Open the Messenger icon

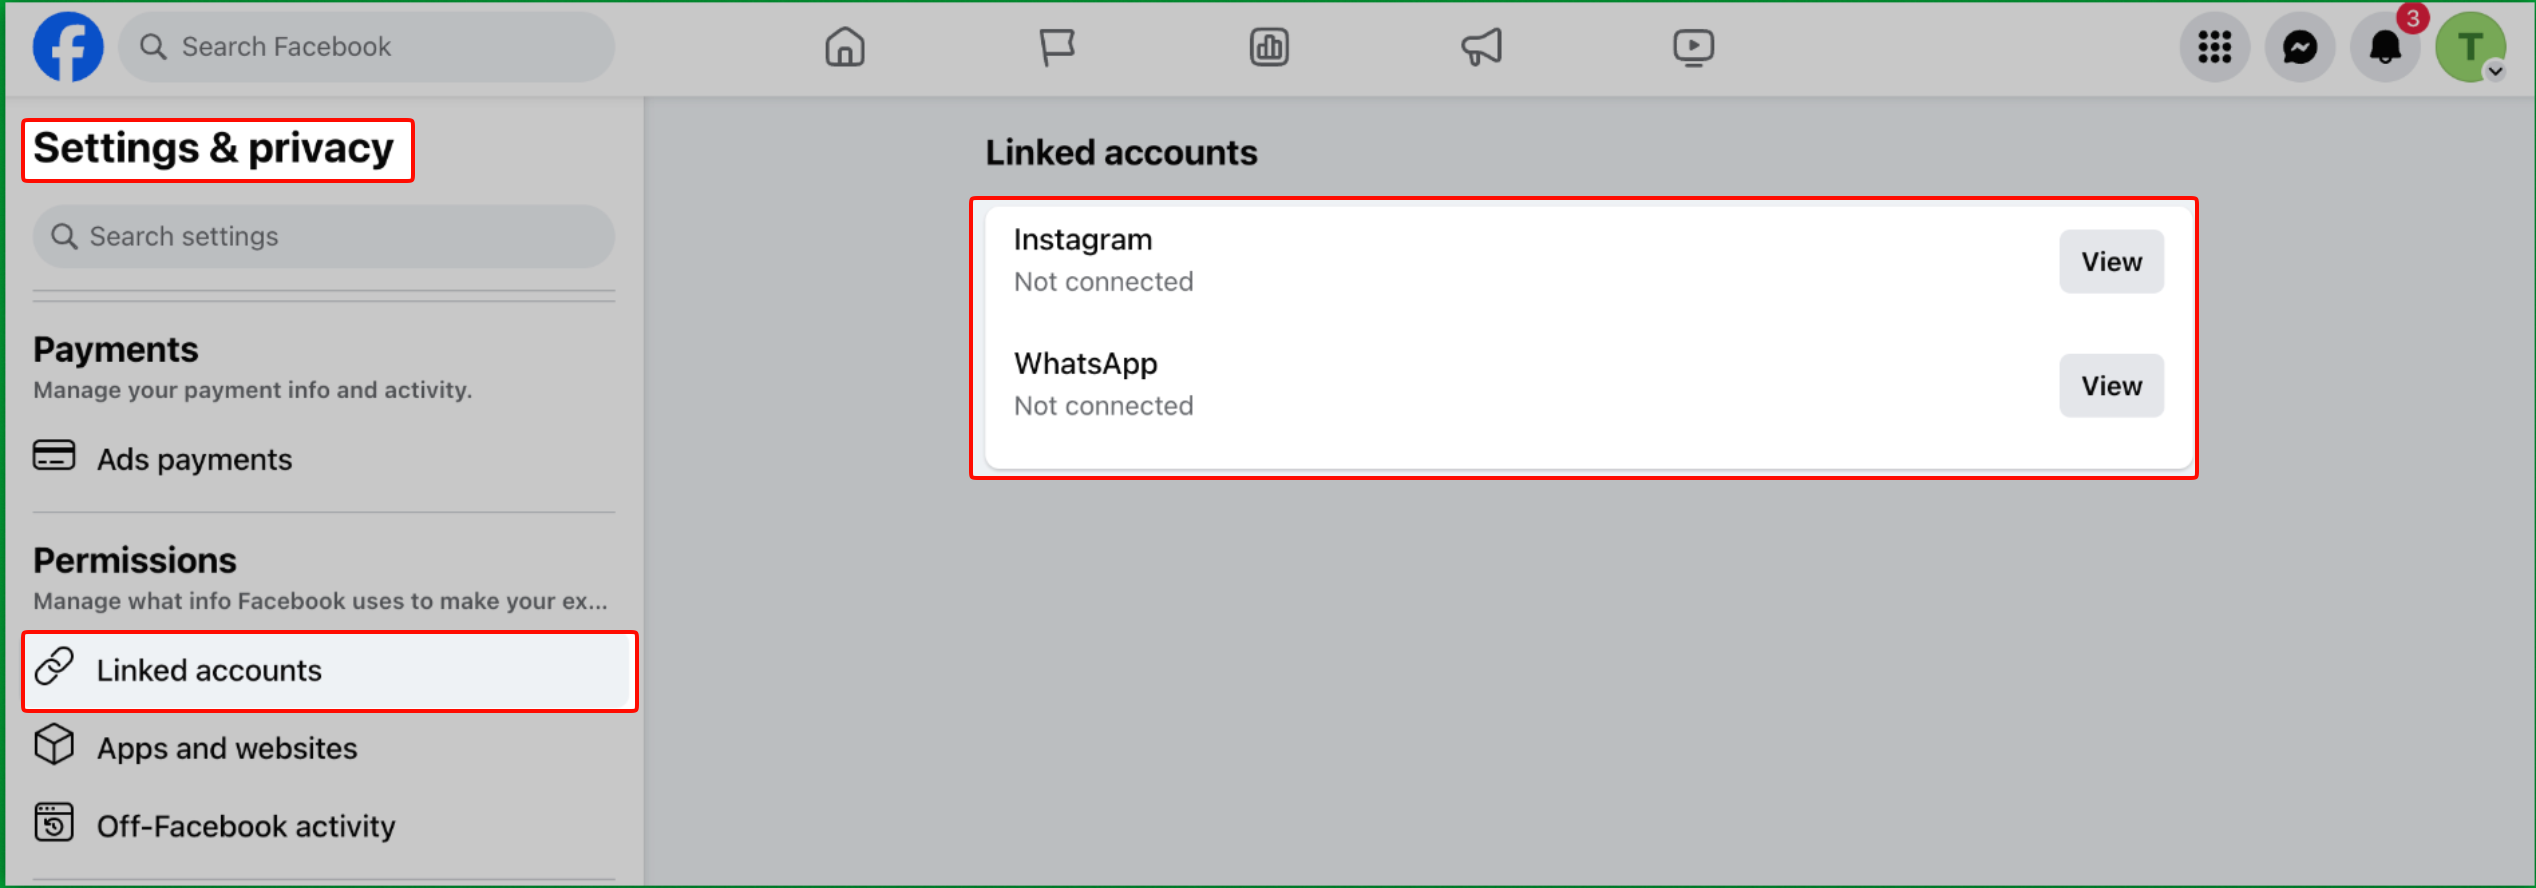pyautogui.click(x=2300, y=47)
